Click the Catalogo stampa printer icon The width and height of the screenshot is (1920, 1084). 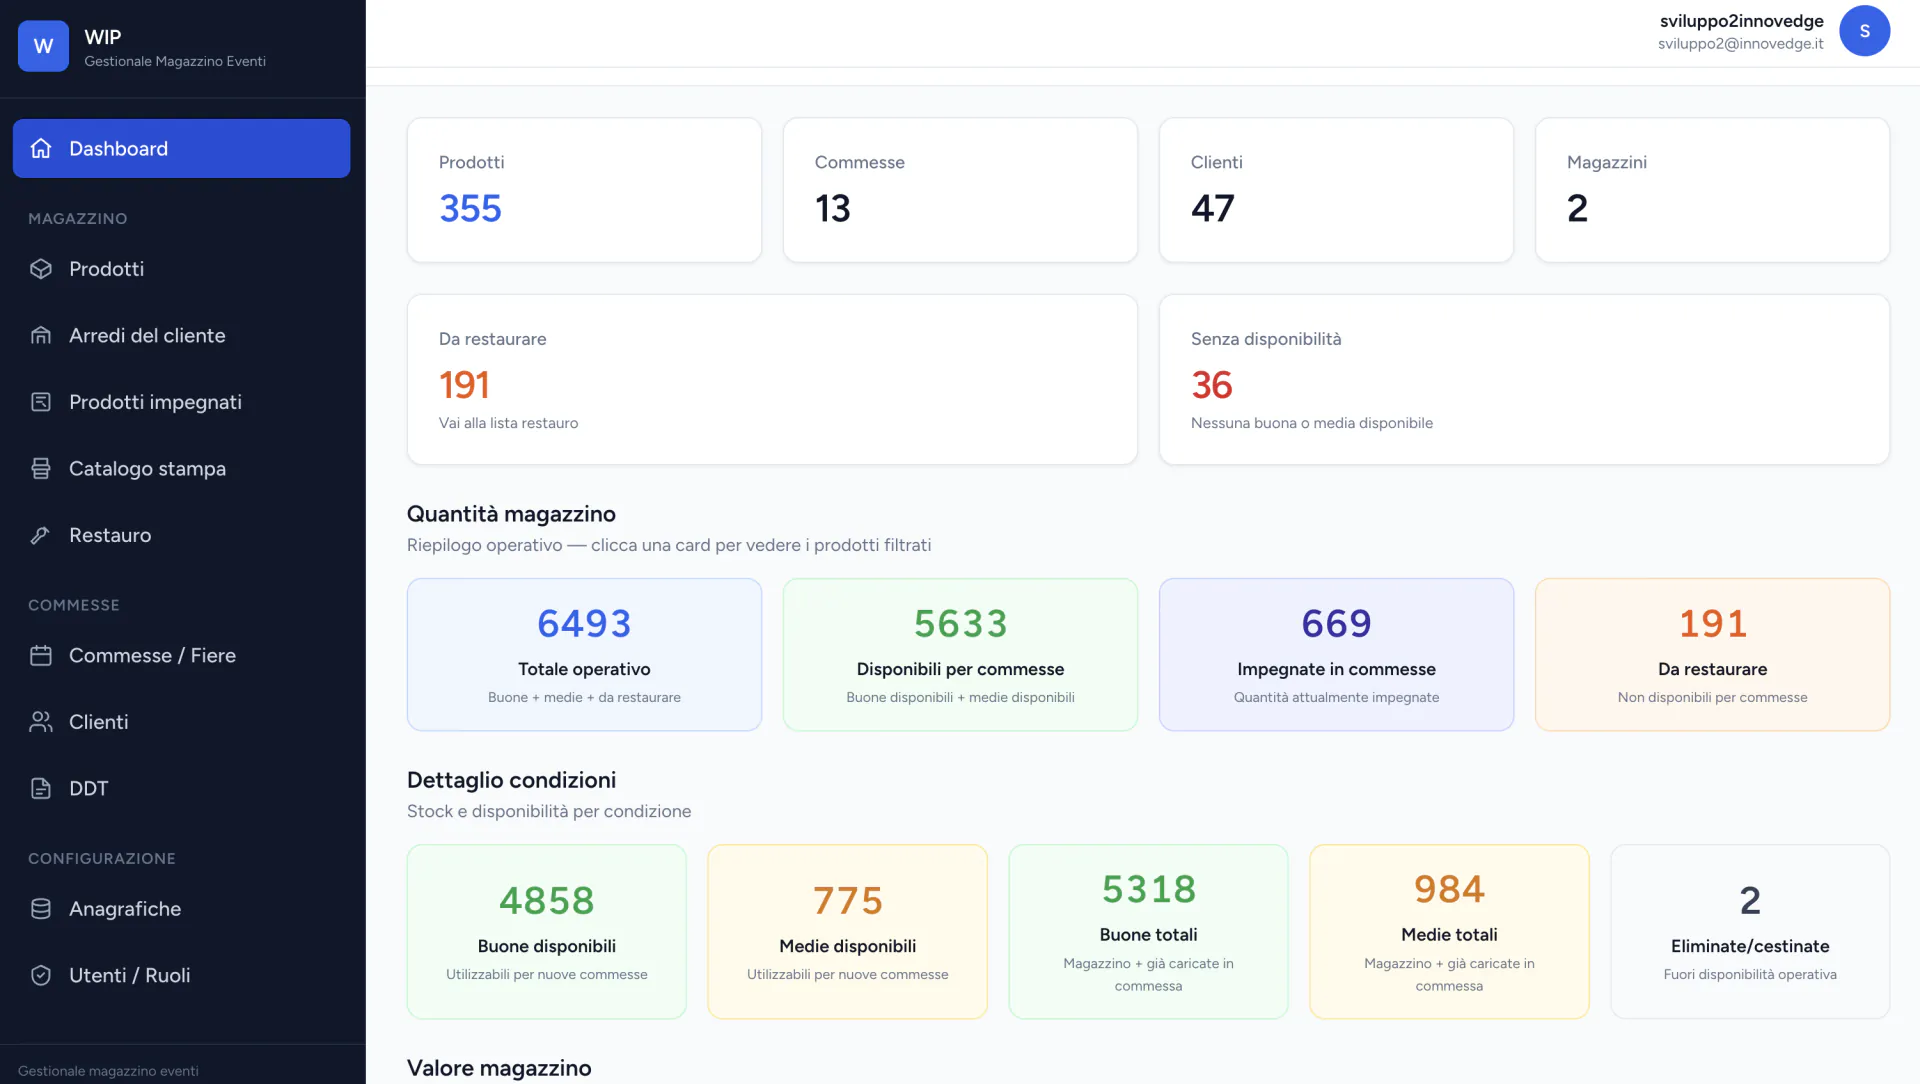(x=41, y=468)
